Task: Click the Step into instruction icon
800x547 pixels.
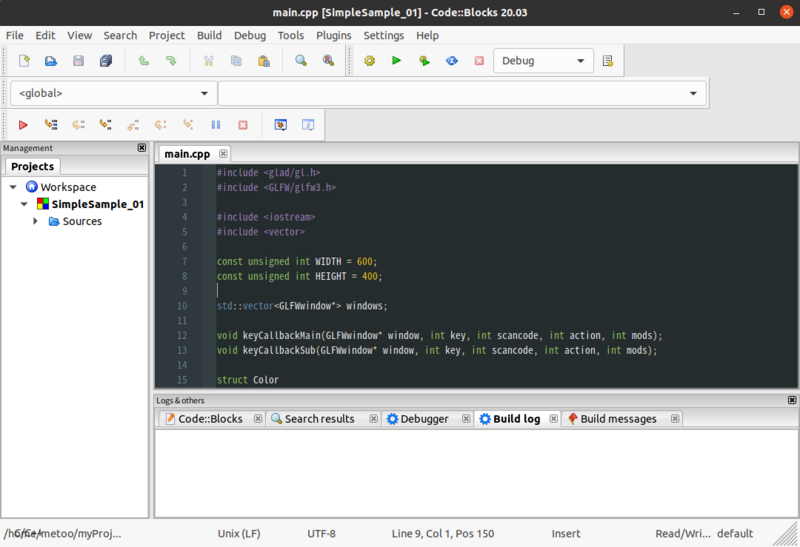Action: 188,125
